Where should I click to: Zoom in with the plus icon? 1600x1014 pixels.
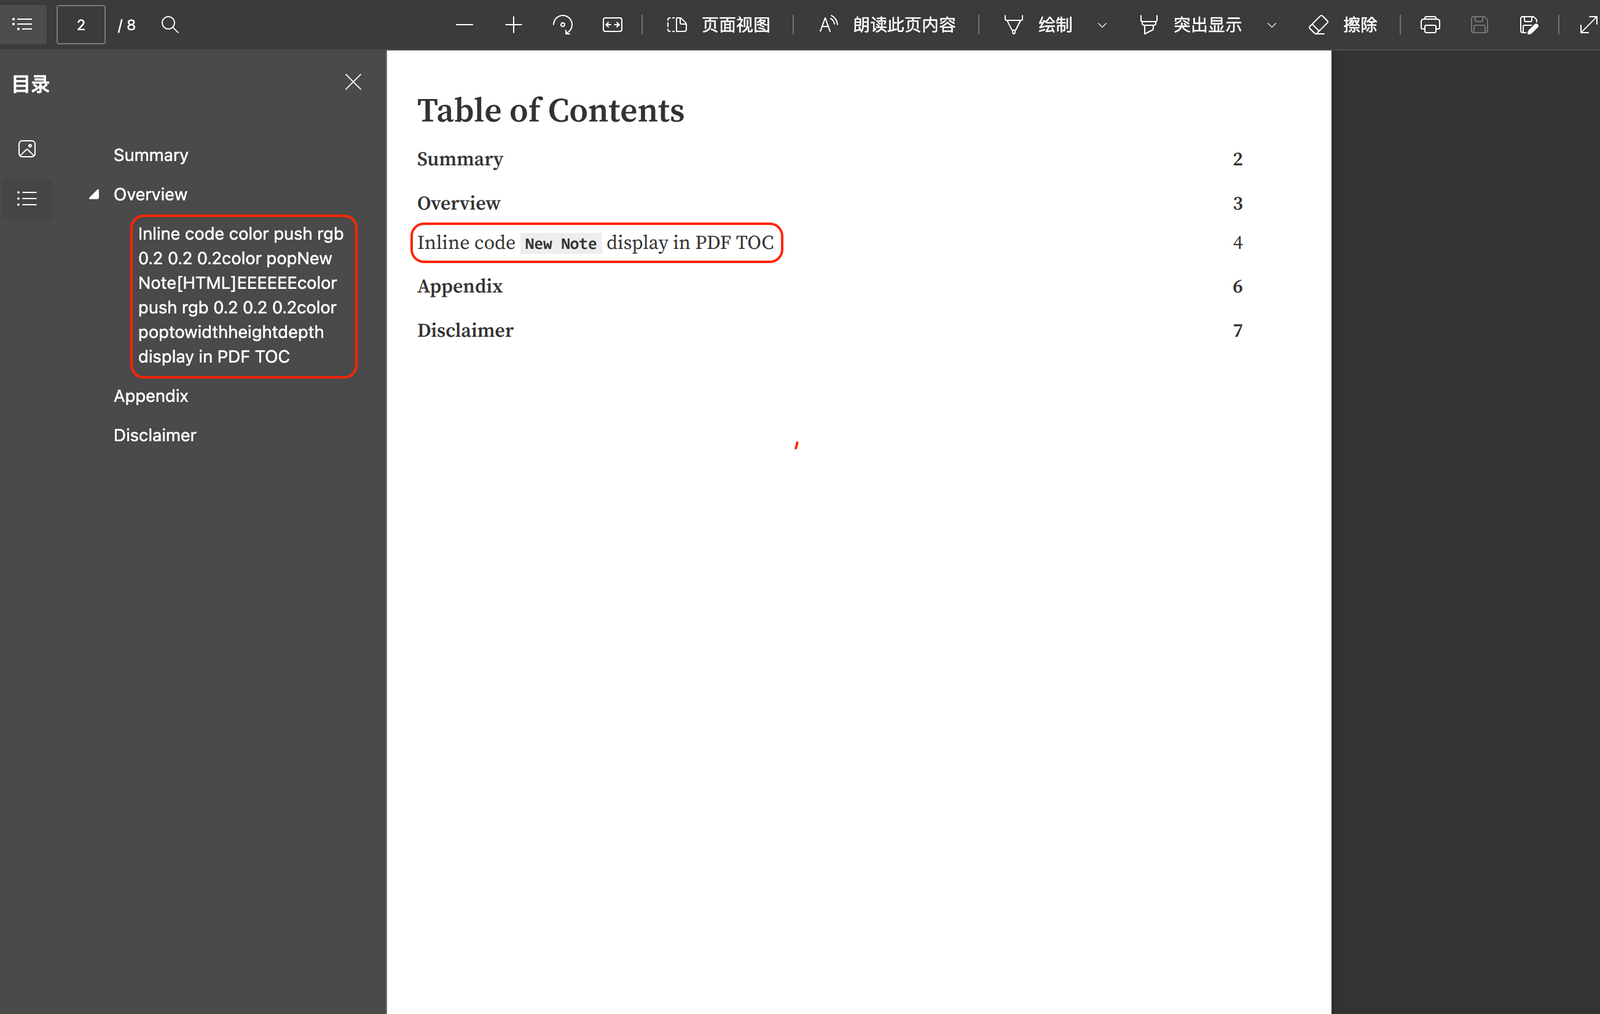coord(513,25)
